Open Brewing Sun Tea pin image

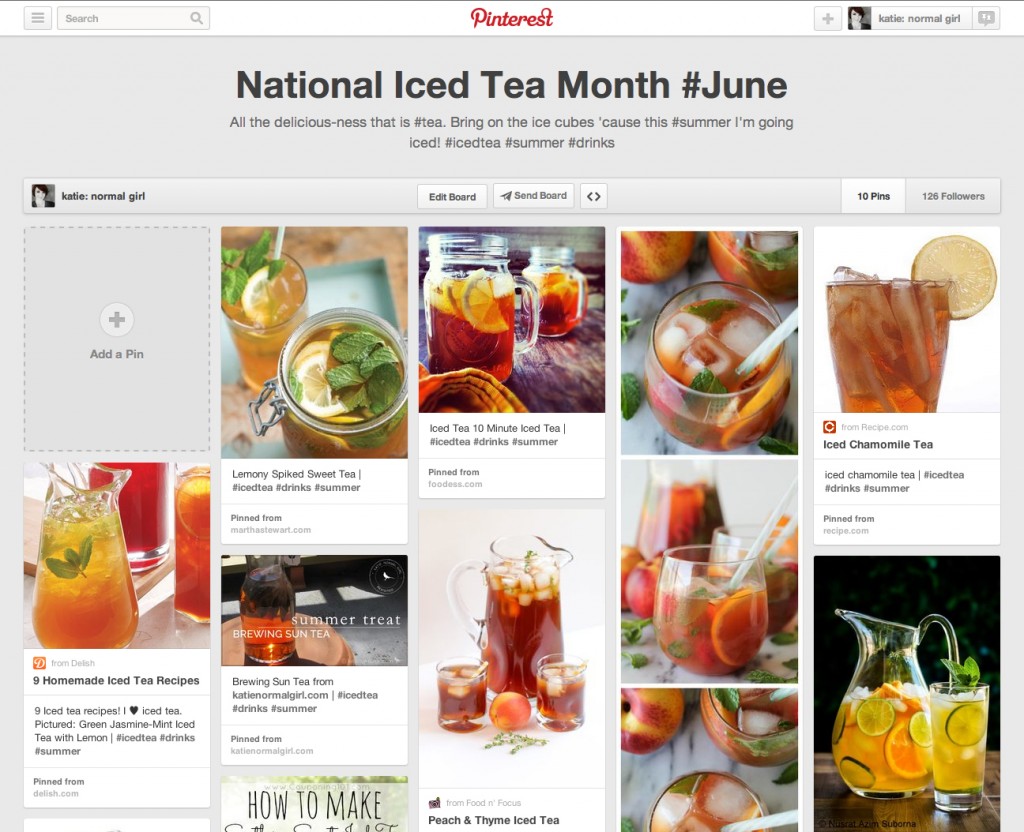(x=314, y=611)
